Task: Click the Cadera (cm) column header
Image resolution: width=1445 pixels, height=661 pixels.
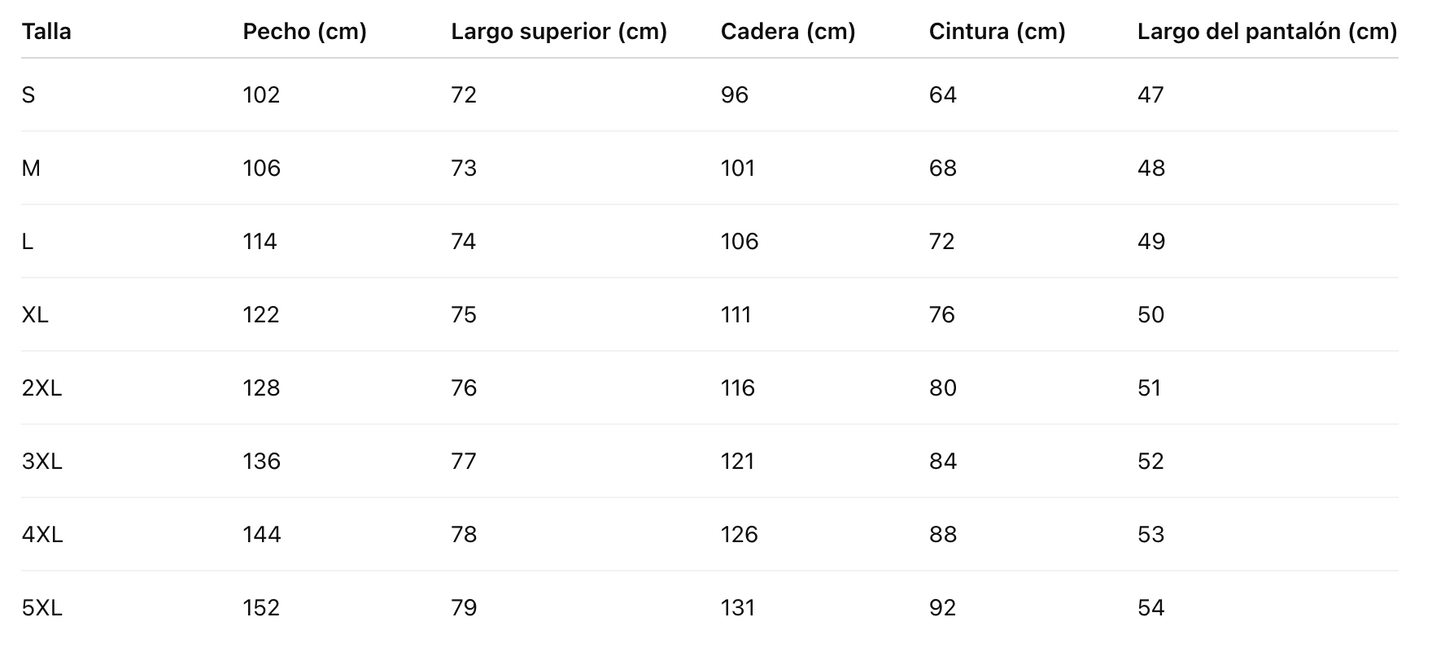Action: [x=787, y=32]
